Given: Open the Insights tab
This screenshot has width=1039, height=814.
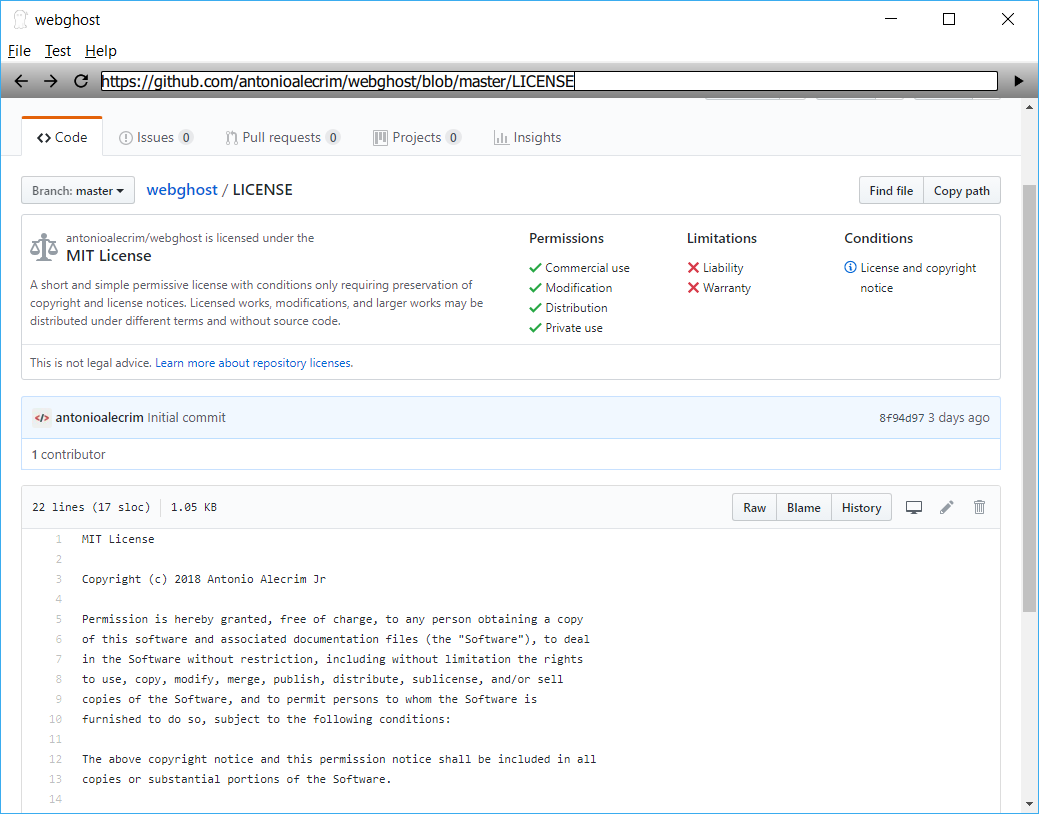Looking at the screenshot, I should tap(527, 138).
